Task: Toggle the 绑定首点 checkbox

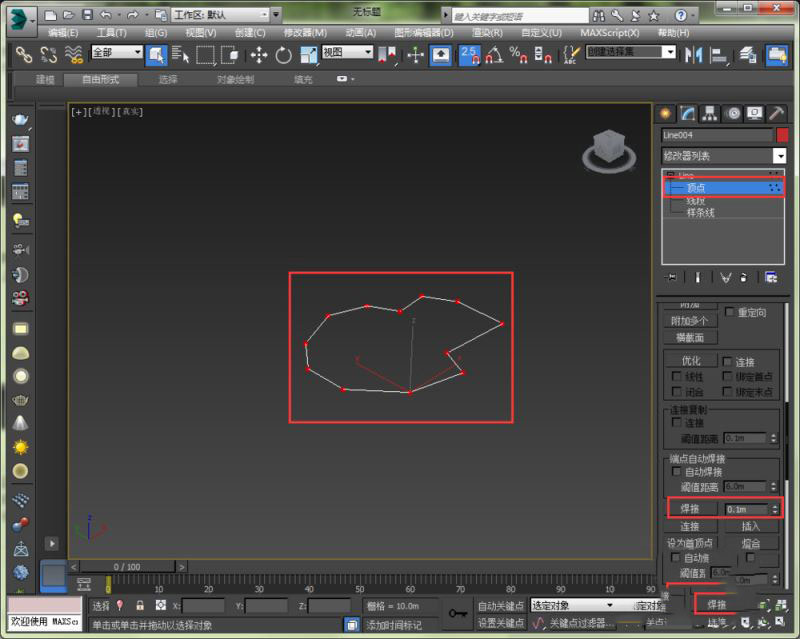Action: (x=728, y=377)
